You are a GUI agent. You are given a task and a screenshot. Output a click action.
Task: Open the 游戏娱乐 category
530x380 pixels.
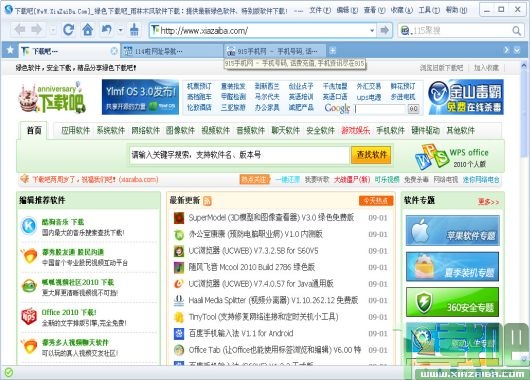tap(355, 130)
